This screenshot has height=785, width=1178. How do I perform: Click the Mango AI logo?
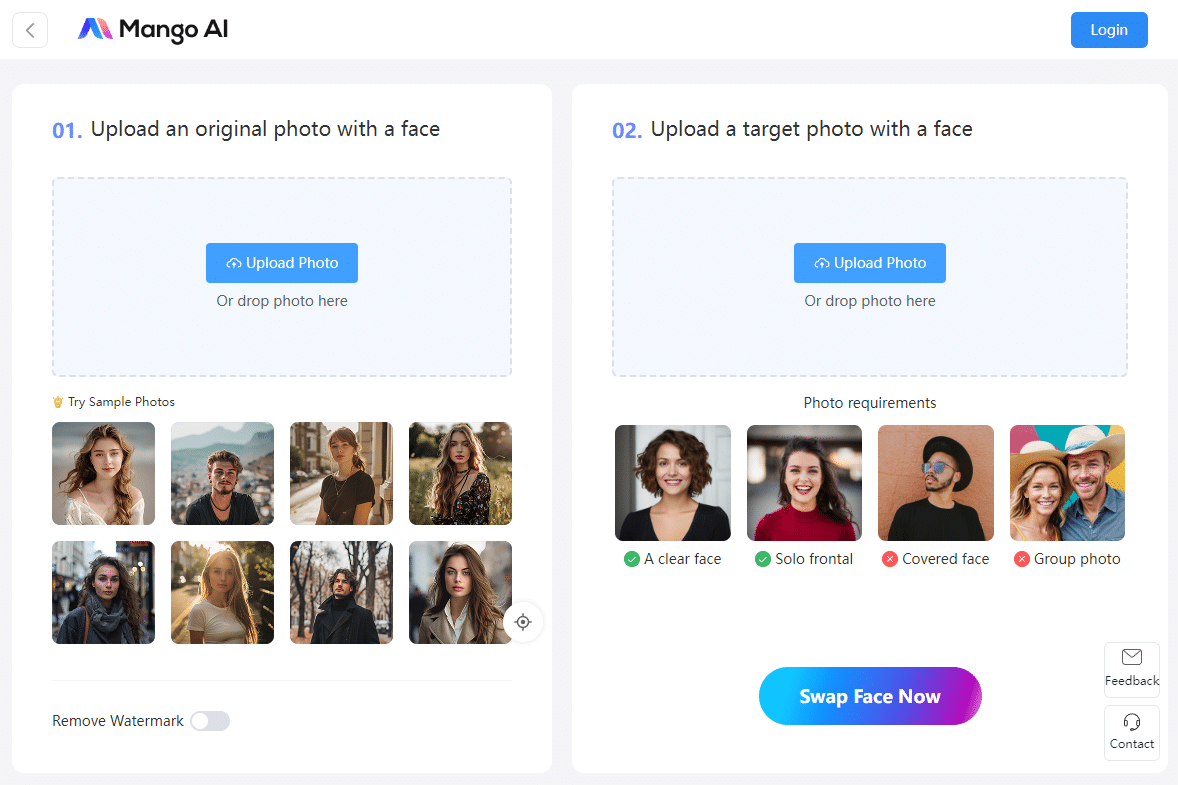[152, 29]
